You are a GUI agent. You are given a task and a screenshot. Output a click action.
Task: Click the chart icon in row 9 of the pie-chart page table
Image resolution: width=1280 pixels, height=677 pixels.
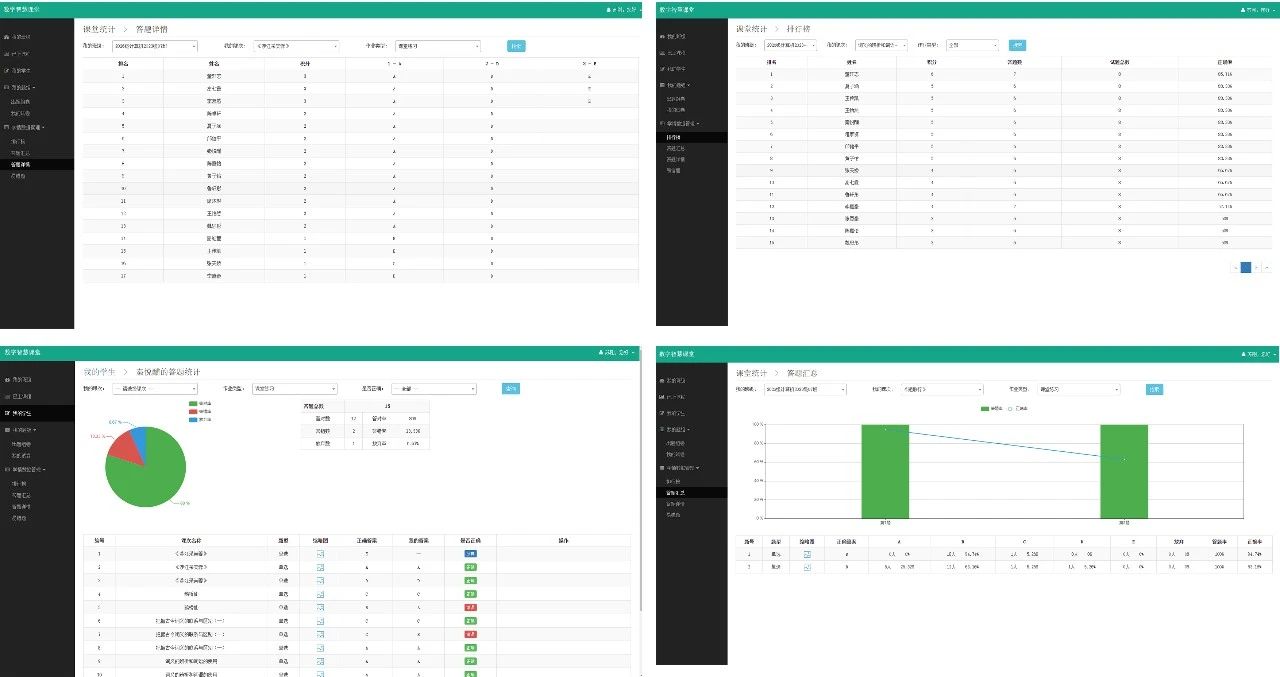[x=320, y=661]
